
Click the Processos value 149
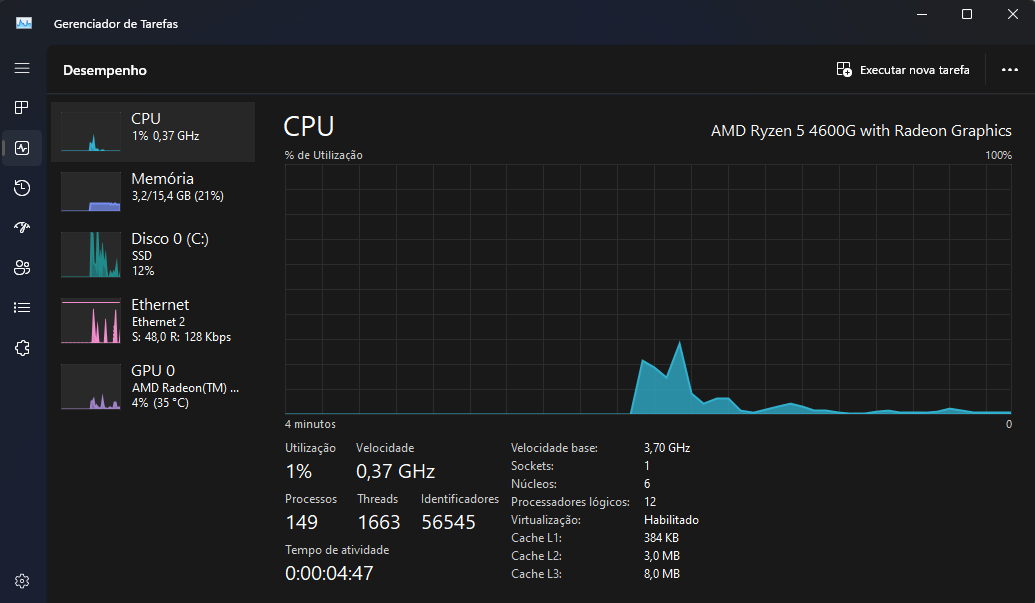(x=302, y=522)
